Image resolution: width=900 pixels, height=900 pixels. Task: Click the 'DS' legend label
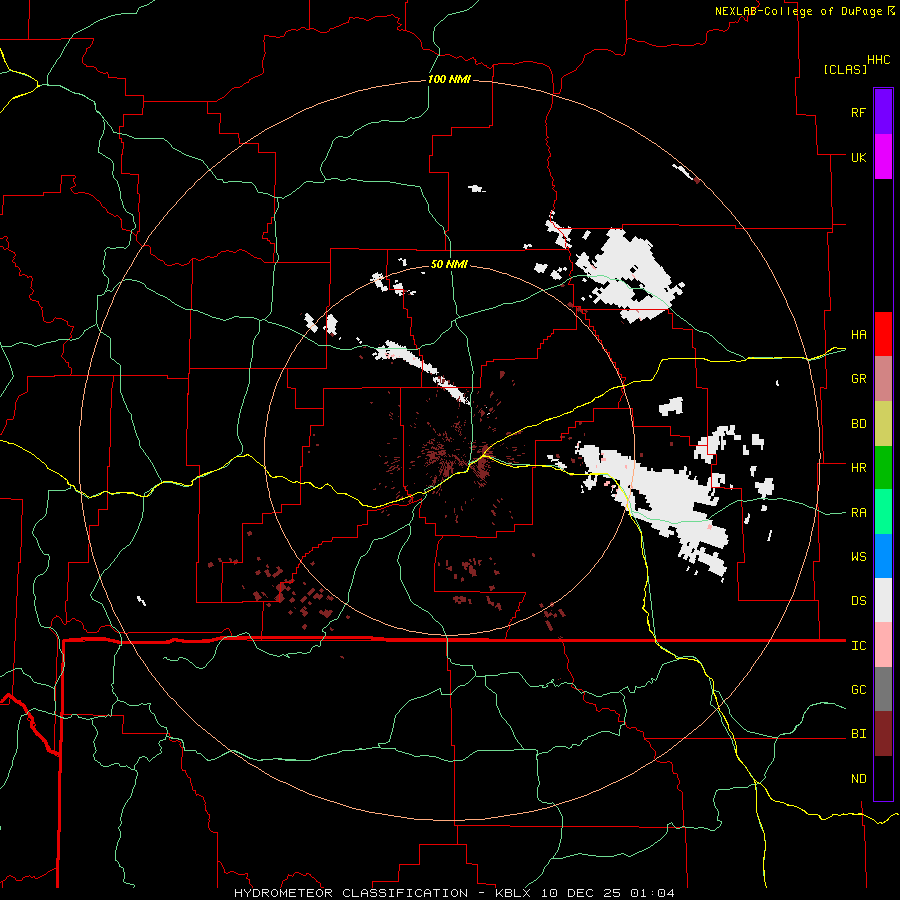[859, 601]
